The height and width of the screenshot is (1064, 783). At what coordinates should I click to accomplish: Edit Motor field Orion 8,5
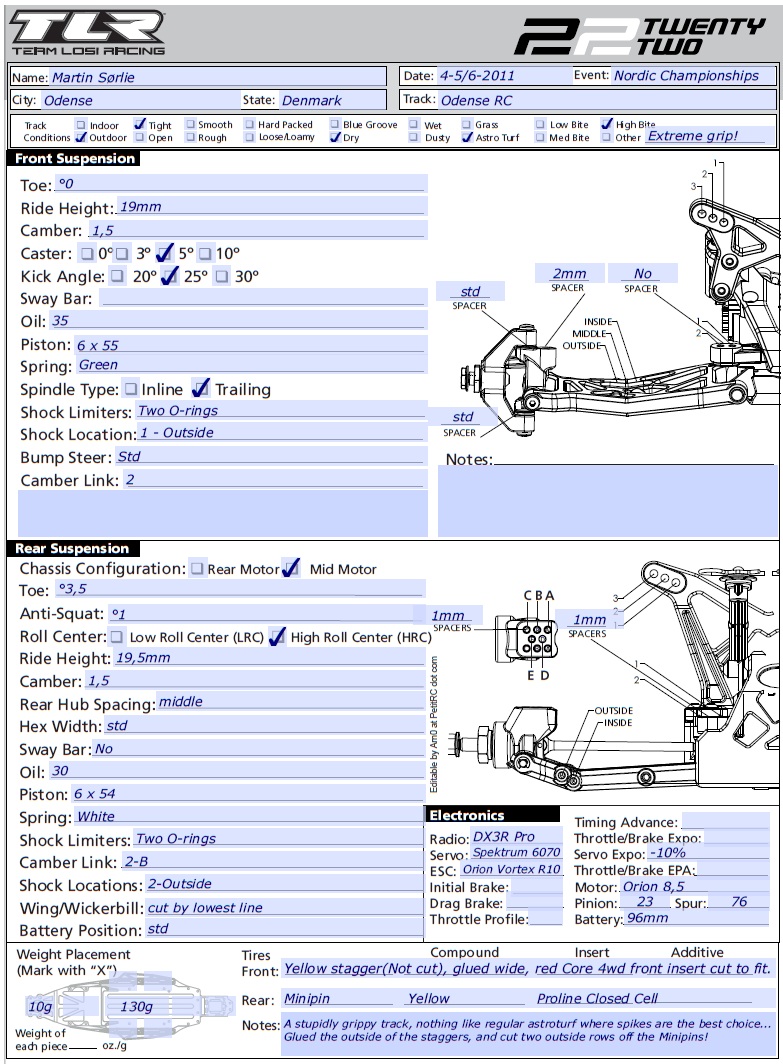694,886
